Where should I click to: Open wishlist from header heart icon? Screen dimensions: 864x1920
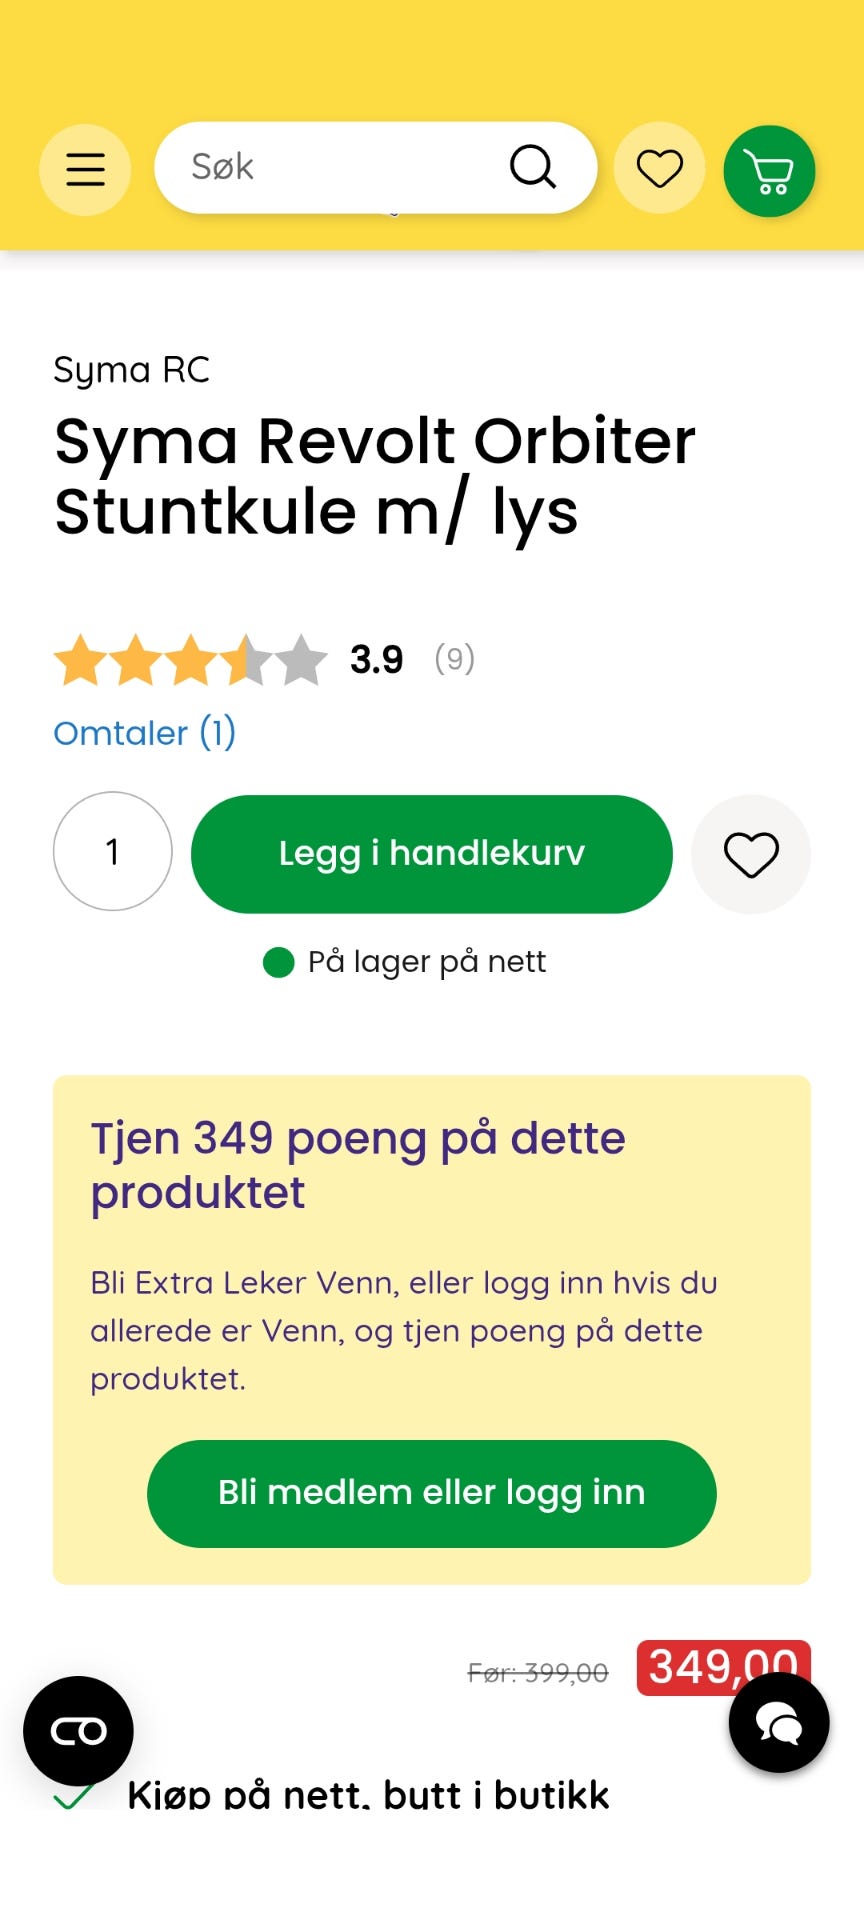(659, 168)
